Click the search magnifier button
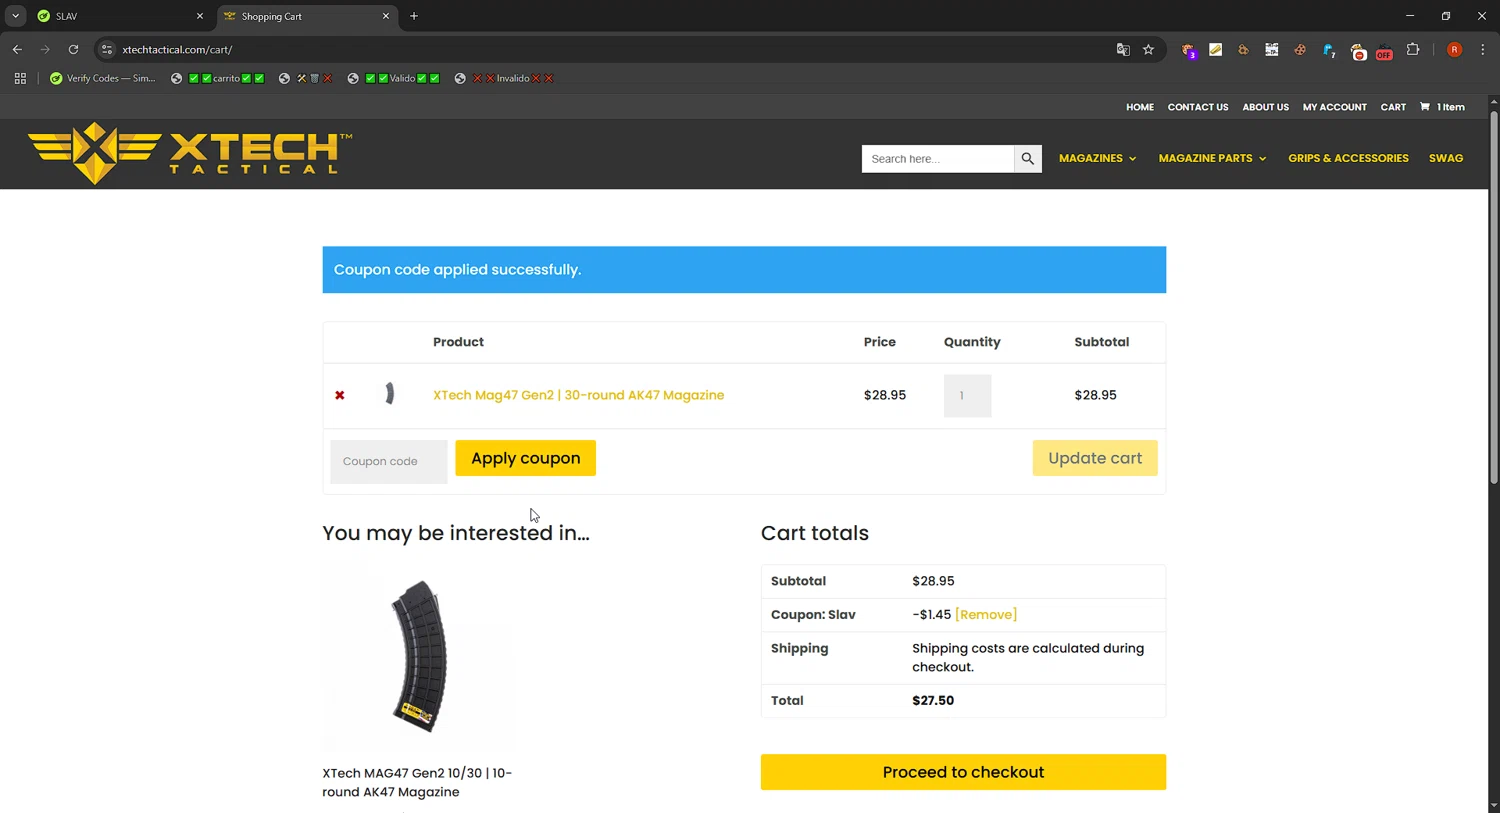The width and height of the screenshot is (1500, 813). (x=1027, y=158)
